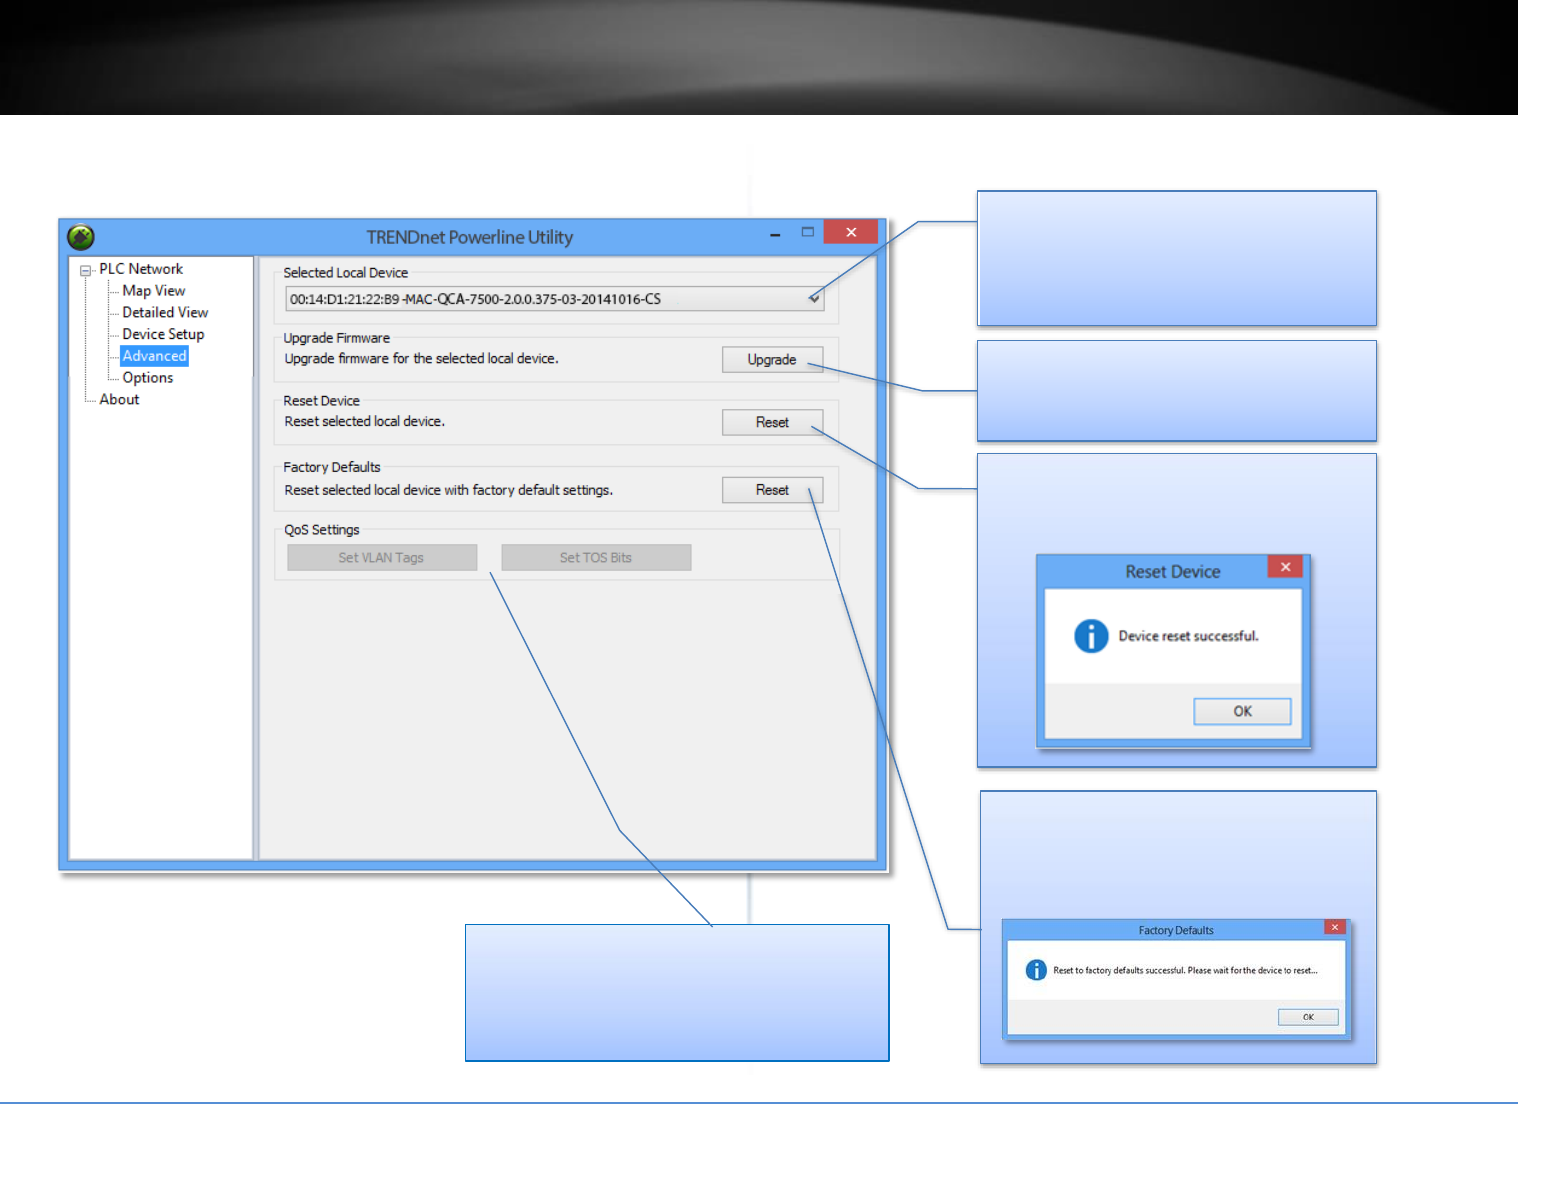Click the 'Upgrade Firmware' group label
This screenshot has height=1200, width=1548.
coord(336,338)
